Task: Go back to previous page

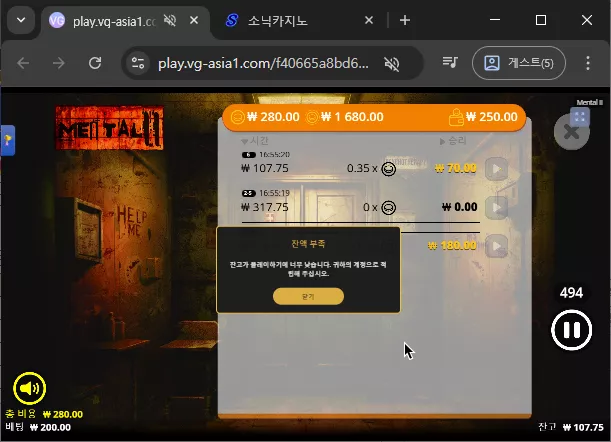Action: (23, 63)
